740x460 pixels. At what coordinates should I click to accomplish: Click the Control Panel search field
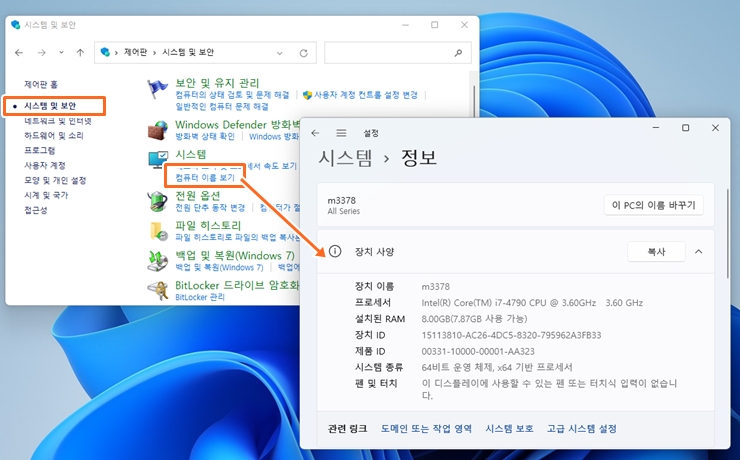[397, 52]
